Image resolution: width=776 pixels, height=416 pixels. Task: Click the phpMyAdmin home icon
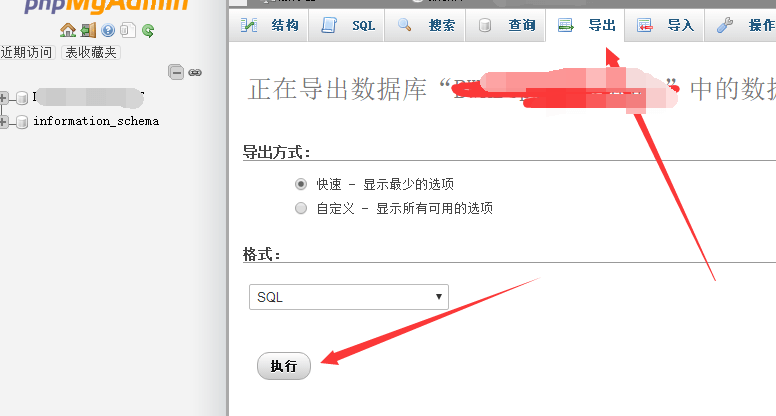pyautogui.click(x=68, y=30)
